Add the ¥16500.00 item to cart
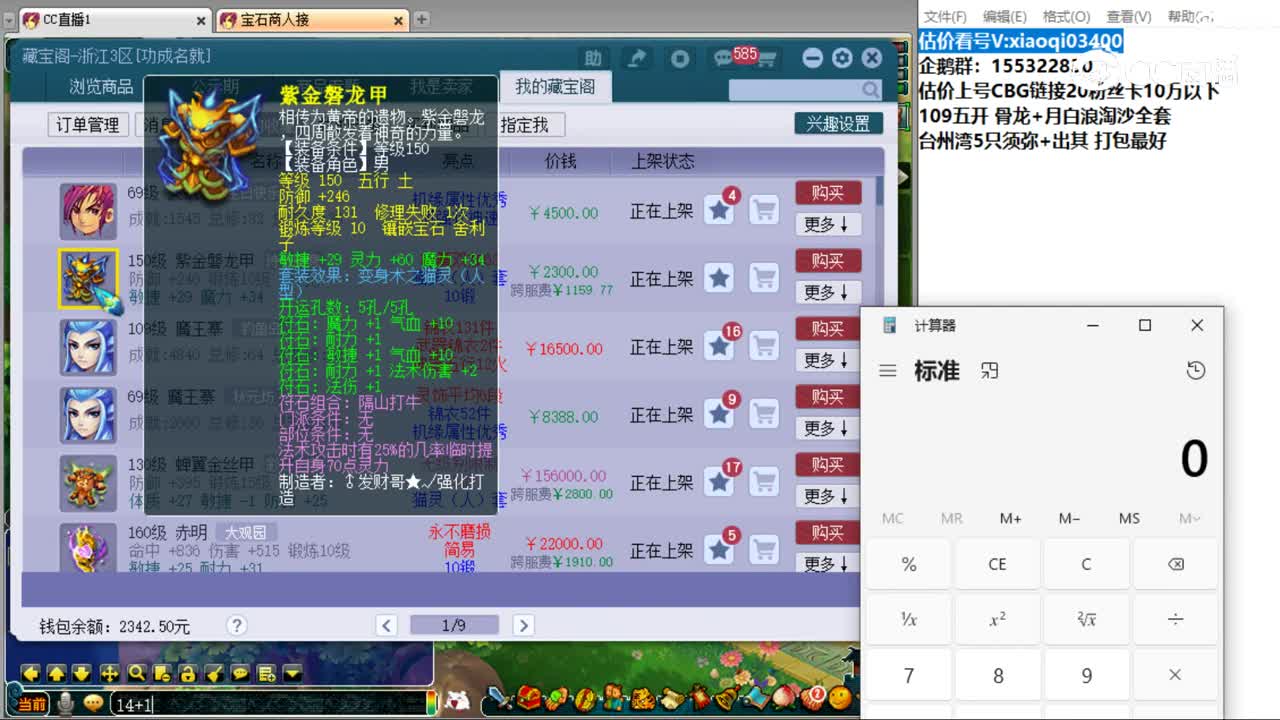The height and width of the screenshot is (720, 1280). coord(765,346)
